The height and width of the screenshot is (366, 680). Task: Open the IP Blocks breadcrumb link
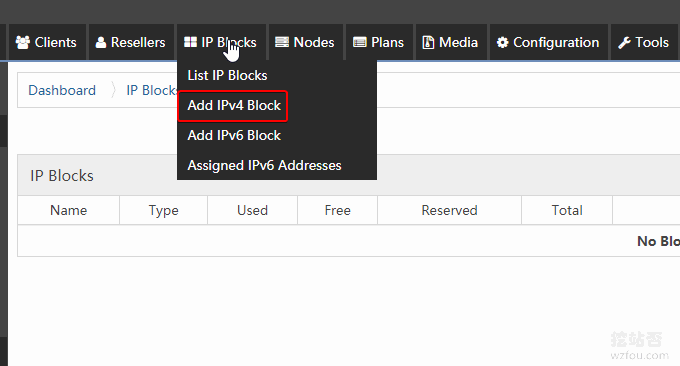tap(151, 90)
